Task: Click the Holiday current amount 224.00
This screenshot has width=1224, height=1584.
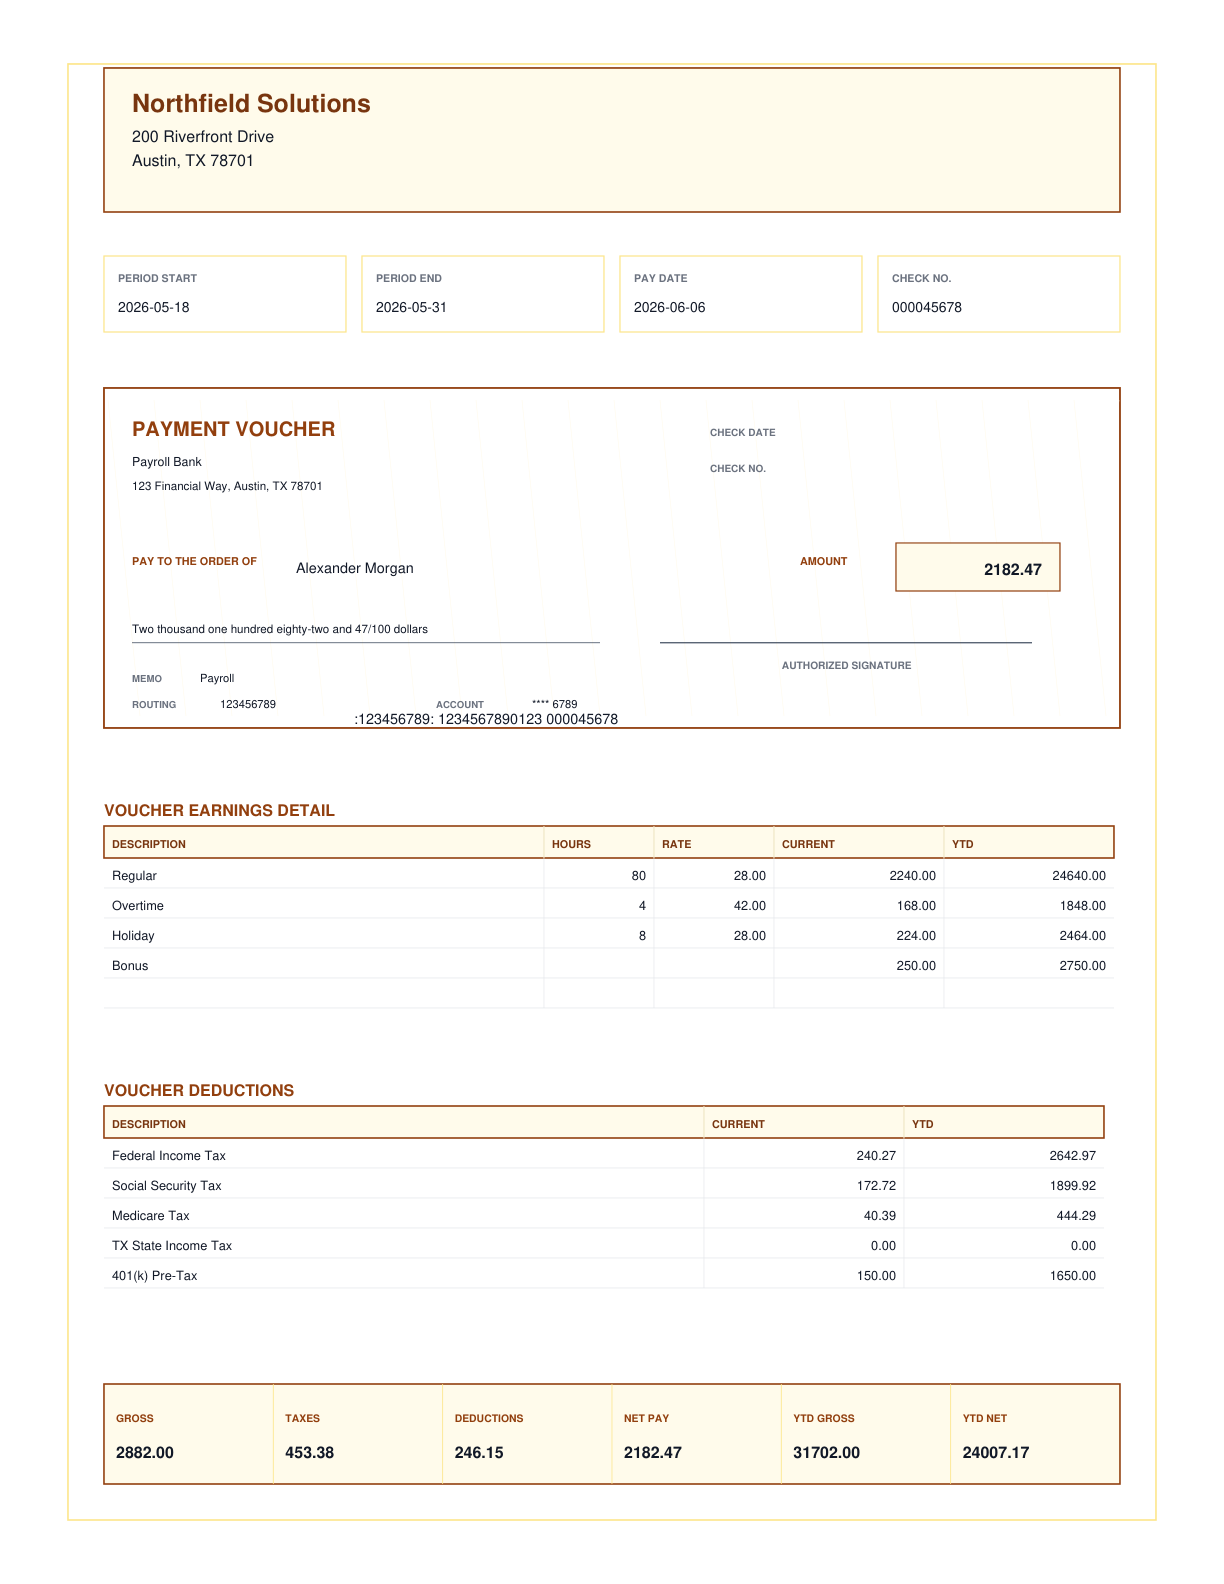Action: 916,936
